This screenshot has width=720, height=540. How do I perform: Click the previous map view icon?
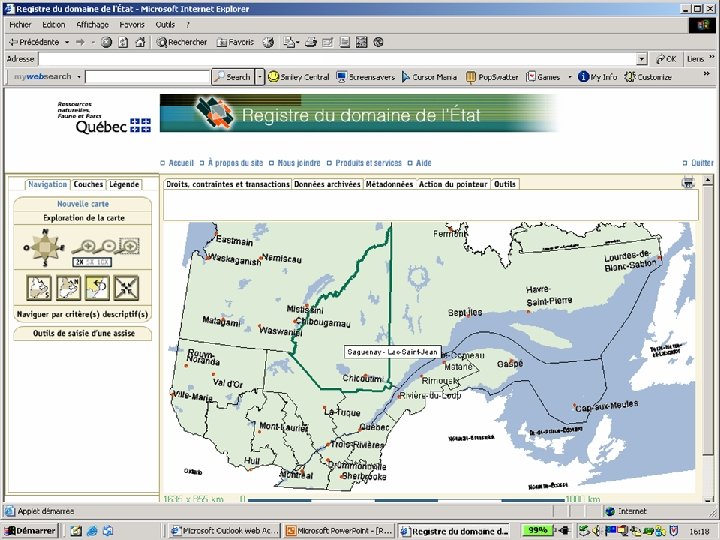(x=97, y=288)
